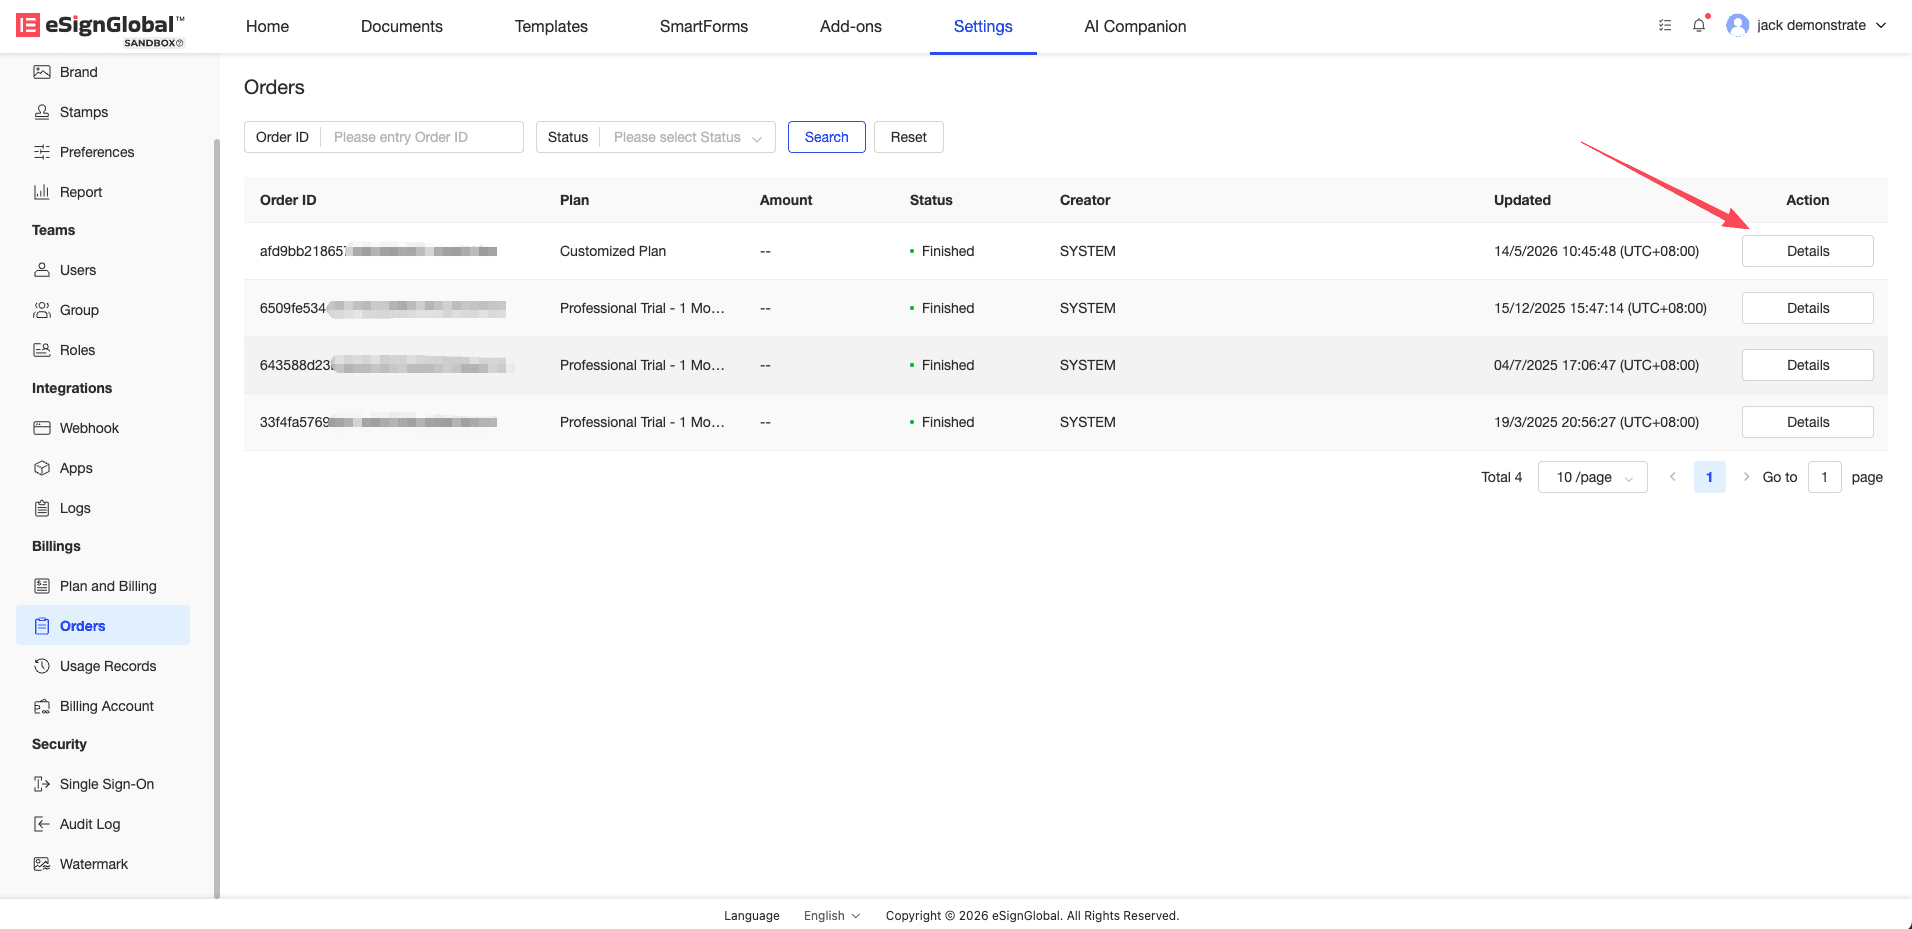Open the notifications bell

(1699, 25)
